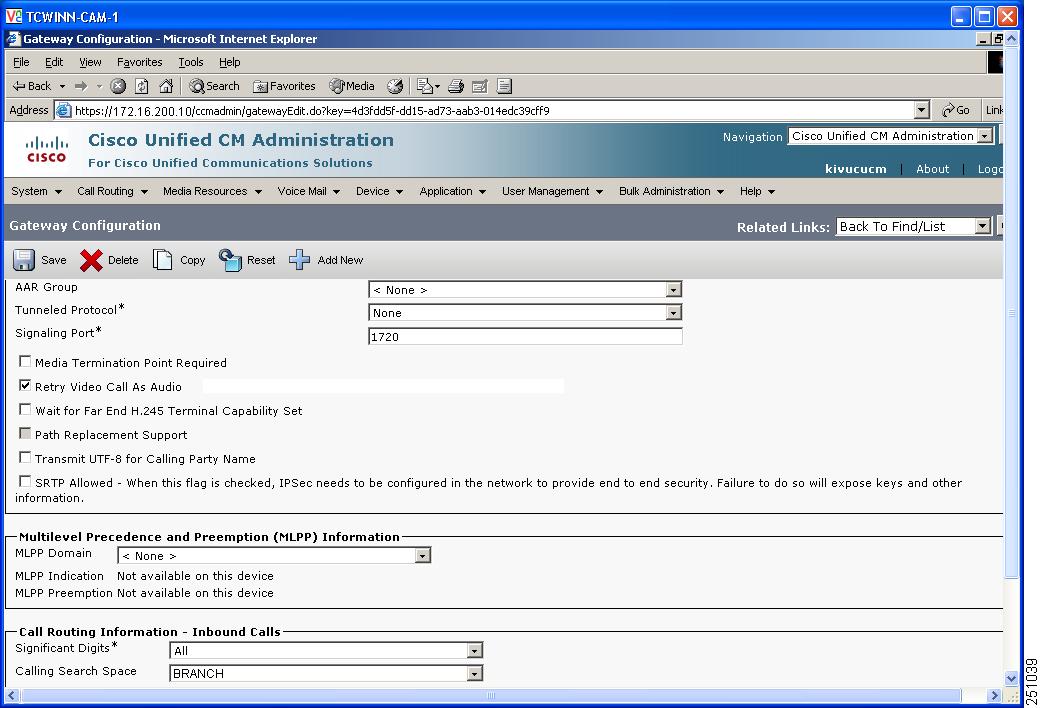The width and height of the screenshot is (1042, 708).
Task: Click the address bar URL field
Action: (x=492, y=110)
